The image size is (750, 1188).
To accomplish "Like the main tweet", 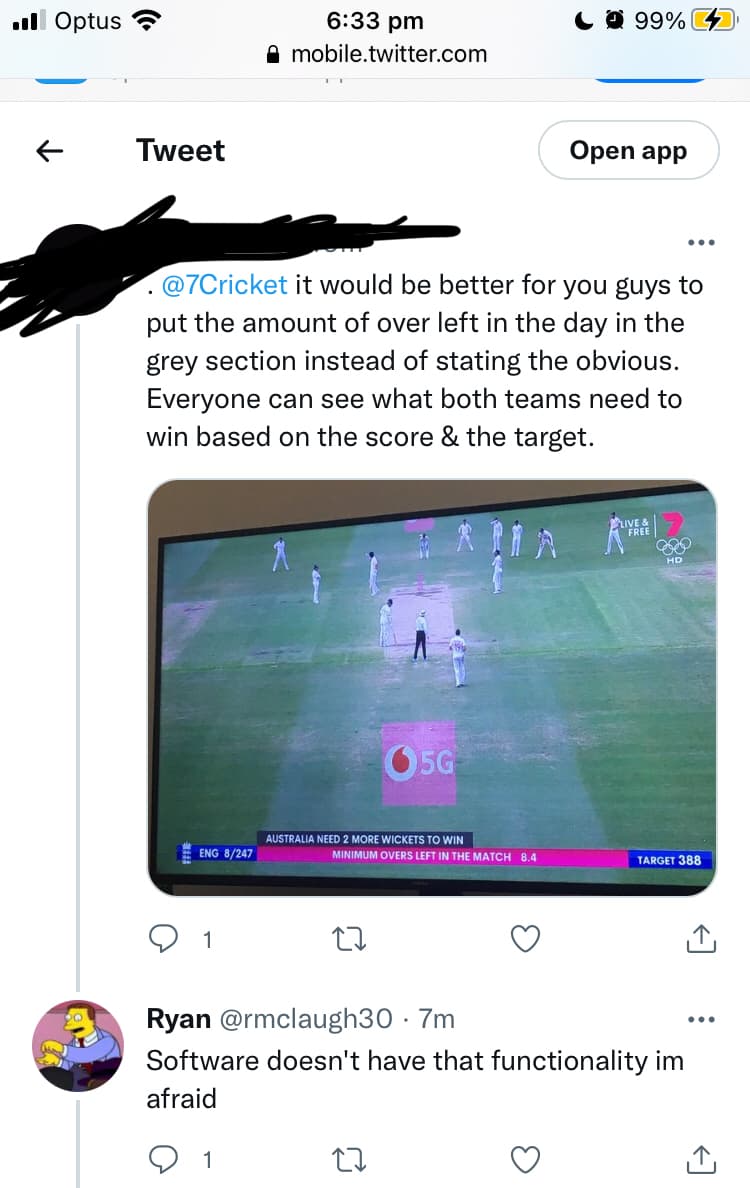I will point(526,938).
